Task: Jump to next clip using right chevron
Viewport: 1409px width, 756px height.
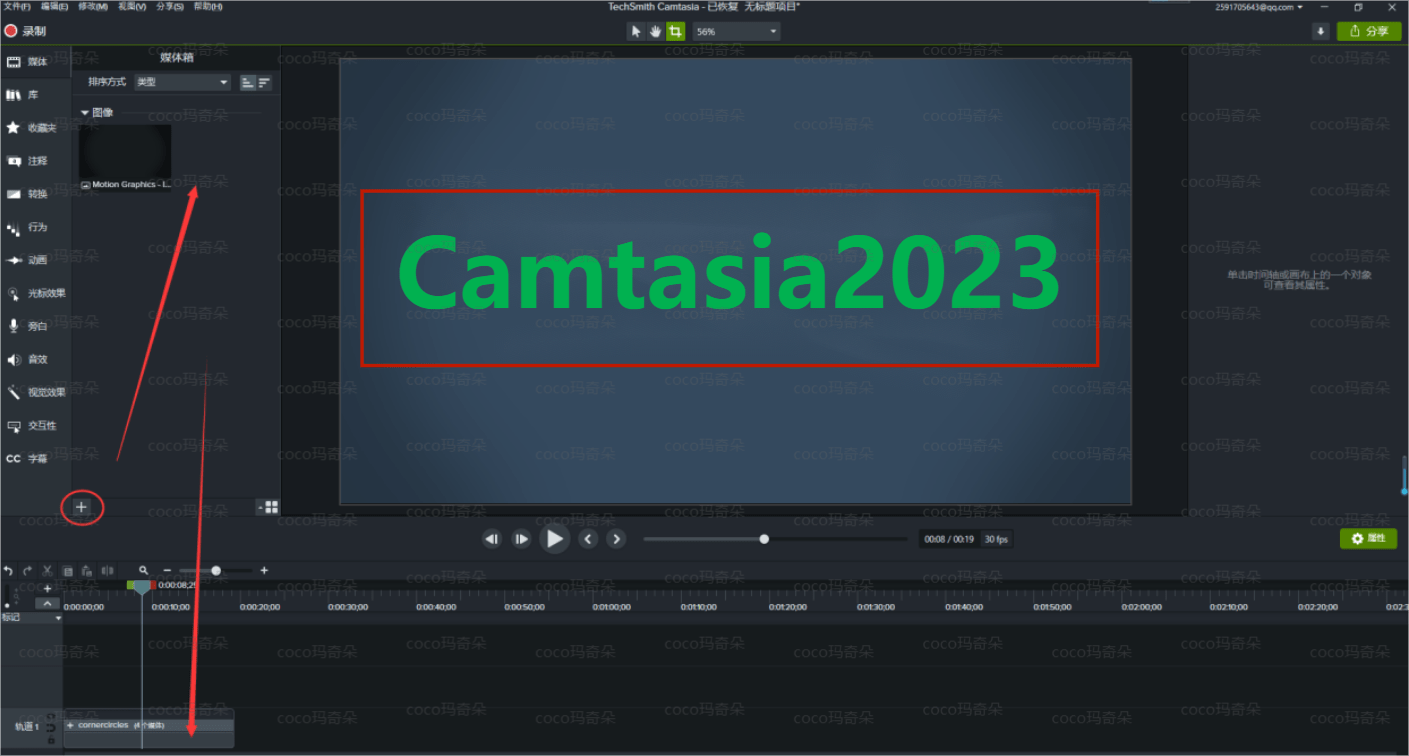Action: [x=616, y=539]
